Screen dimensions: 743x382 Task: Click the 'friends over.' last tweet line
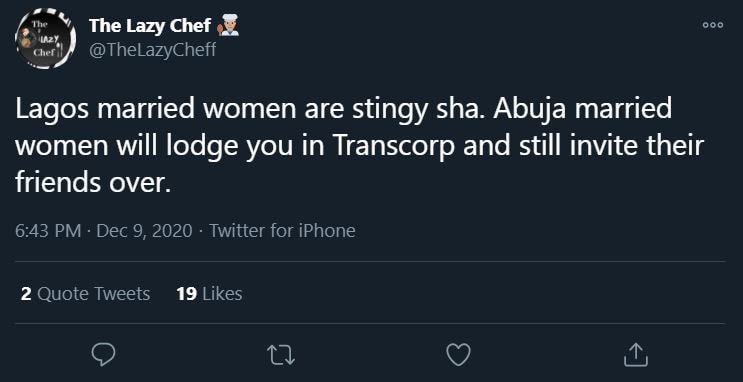click(x=93, y=182)
